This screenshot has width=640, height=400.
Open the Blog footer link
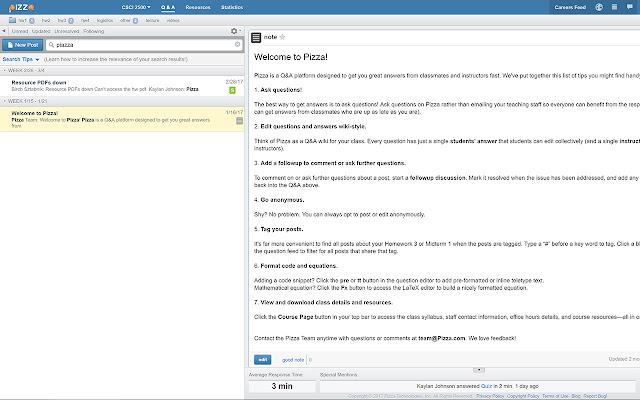tap(576, 396)
